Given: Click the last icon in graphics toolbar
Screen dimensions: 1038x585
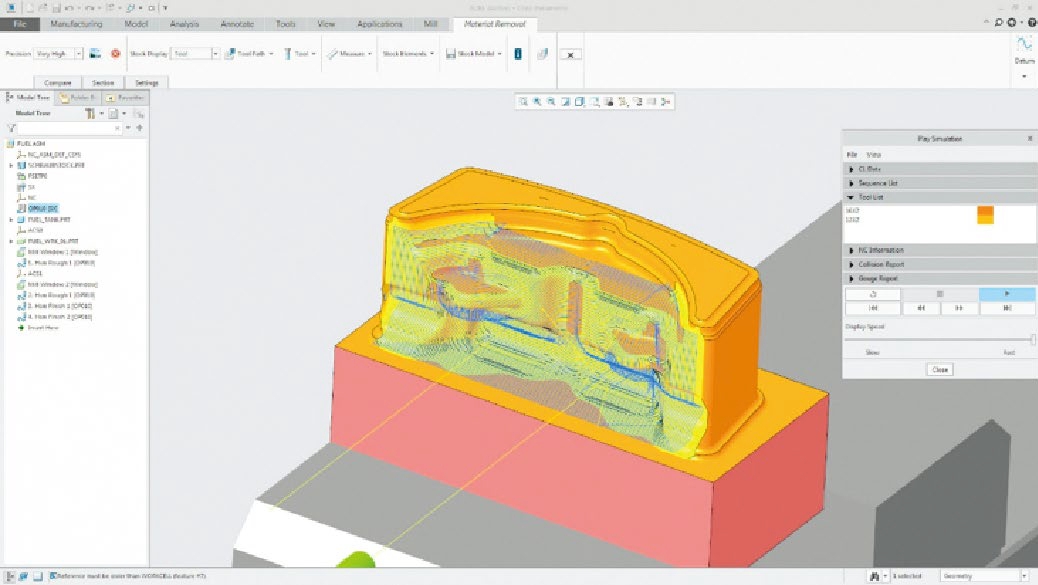Looking at the screenshot, I should point(666,102).
